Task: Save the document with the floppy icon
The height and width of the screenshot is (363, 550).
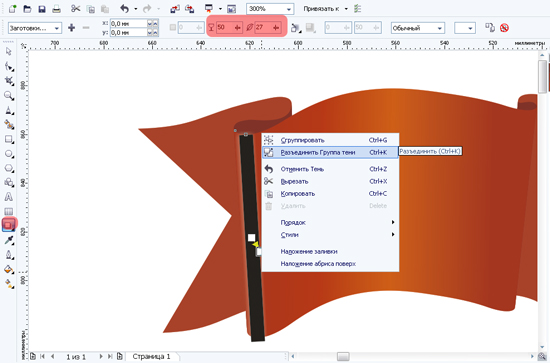Action: pos(42,9)
